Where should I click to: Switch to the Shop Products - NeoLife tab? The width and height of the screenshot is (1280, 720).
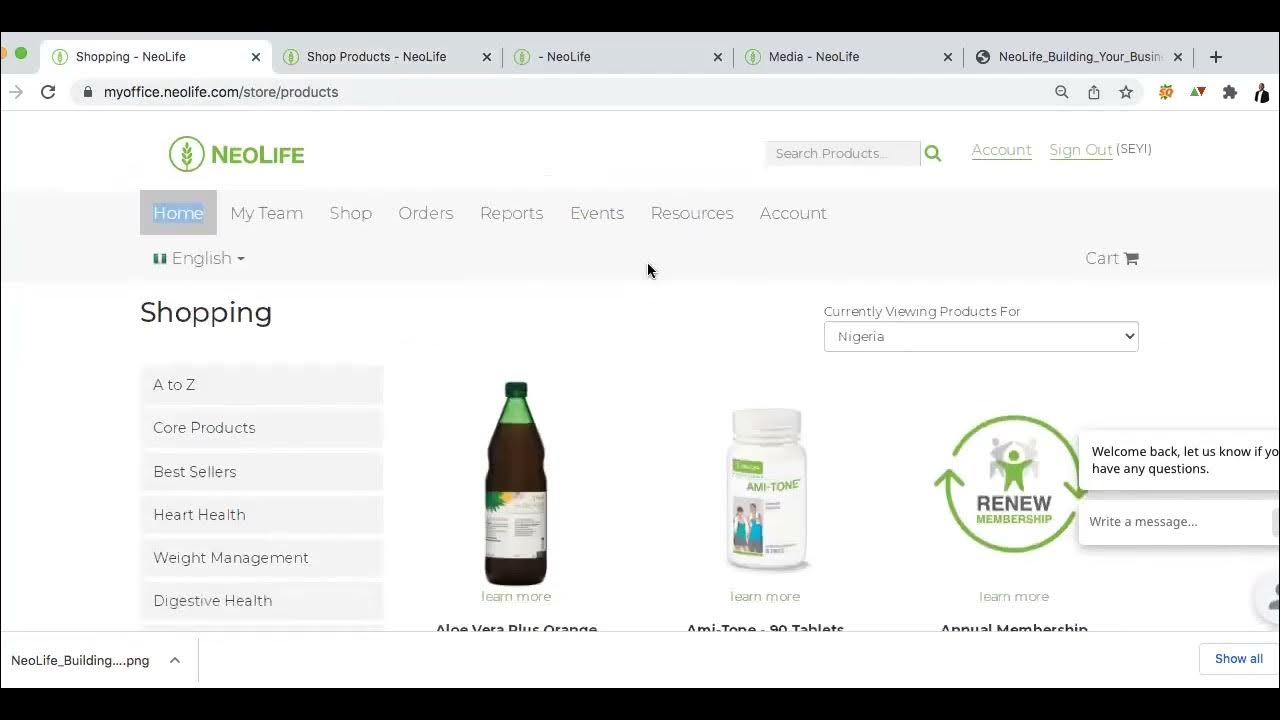(376, 57)
